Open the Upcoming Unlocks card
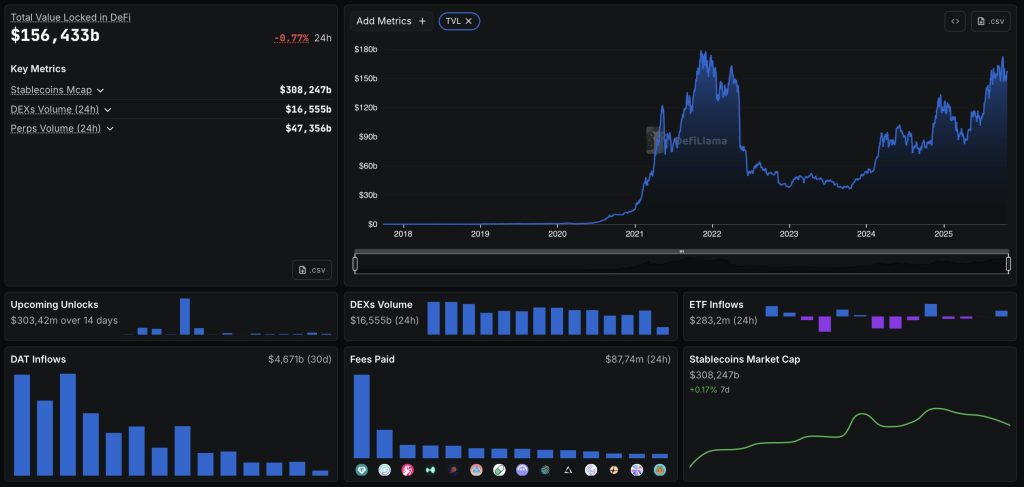The image size is (1024, 487). [x=170, y=317]
